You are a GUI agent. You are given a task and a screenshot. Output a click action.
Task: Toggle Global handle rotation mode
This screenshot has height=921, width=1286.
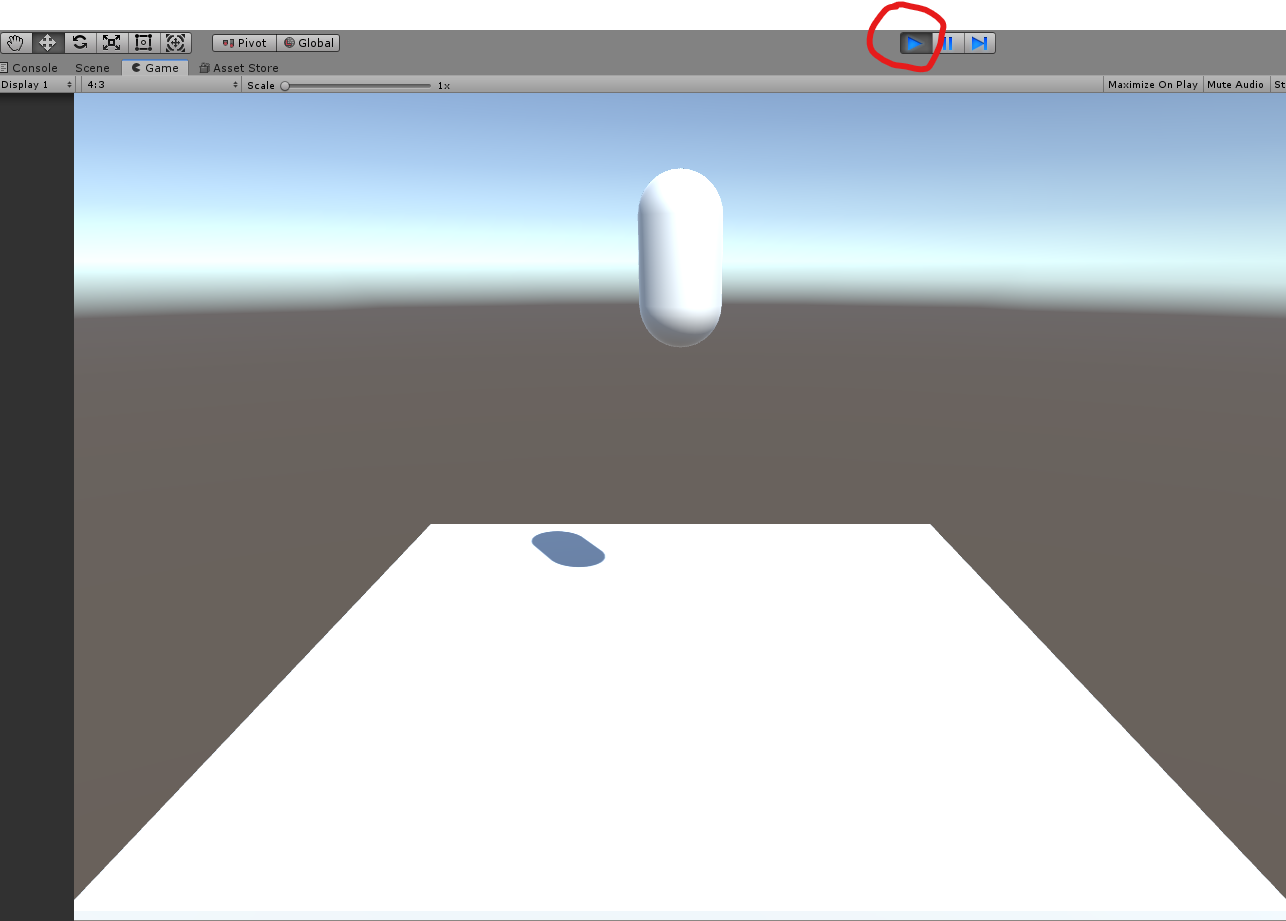(308, 43)
